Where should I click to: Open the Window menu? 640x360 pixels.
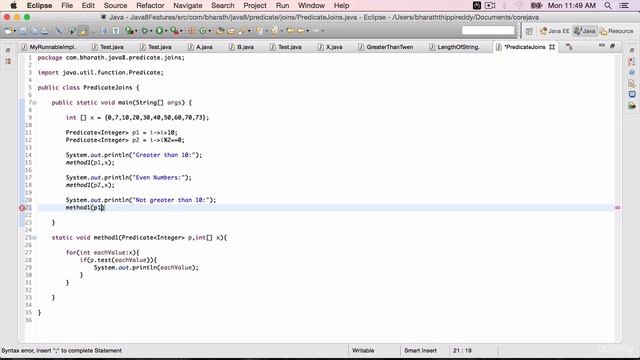tap(311, 5)
